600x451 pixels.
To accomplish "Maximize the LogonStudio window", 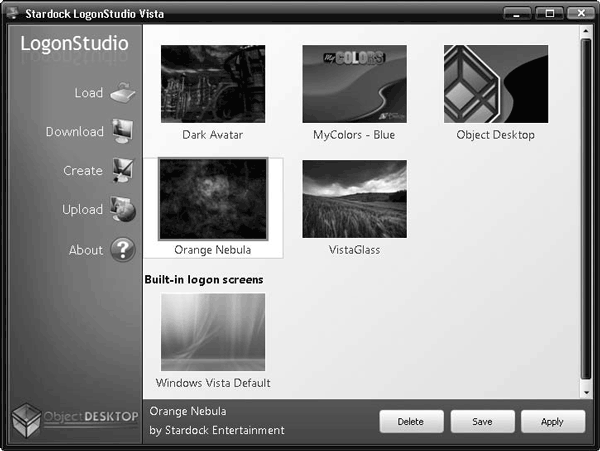I will coord(548,13).
